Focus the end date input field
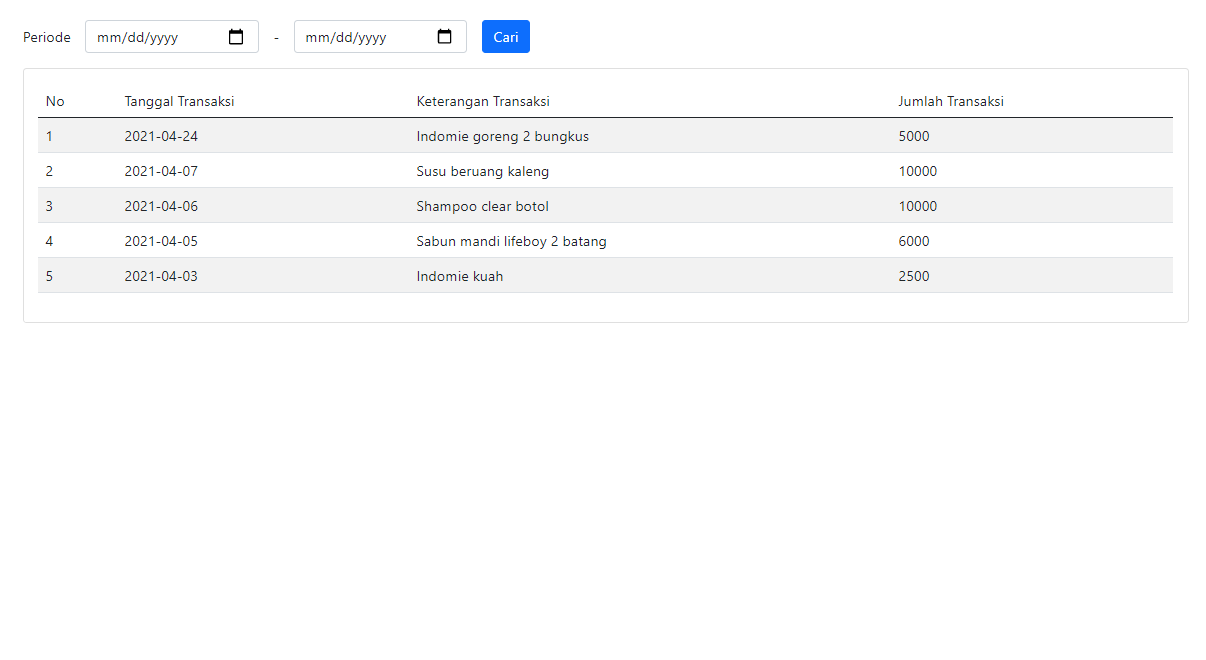The height and width of the screenshot is (660, 1206). pos(380,37)
